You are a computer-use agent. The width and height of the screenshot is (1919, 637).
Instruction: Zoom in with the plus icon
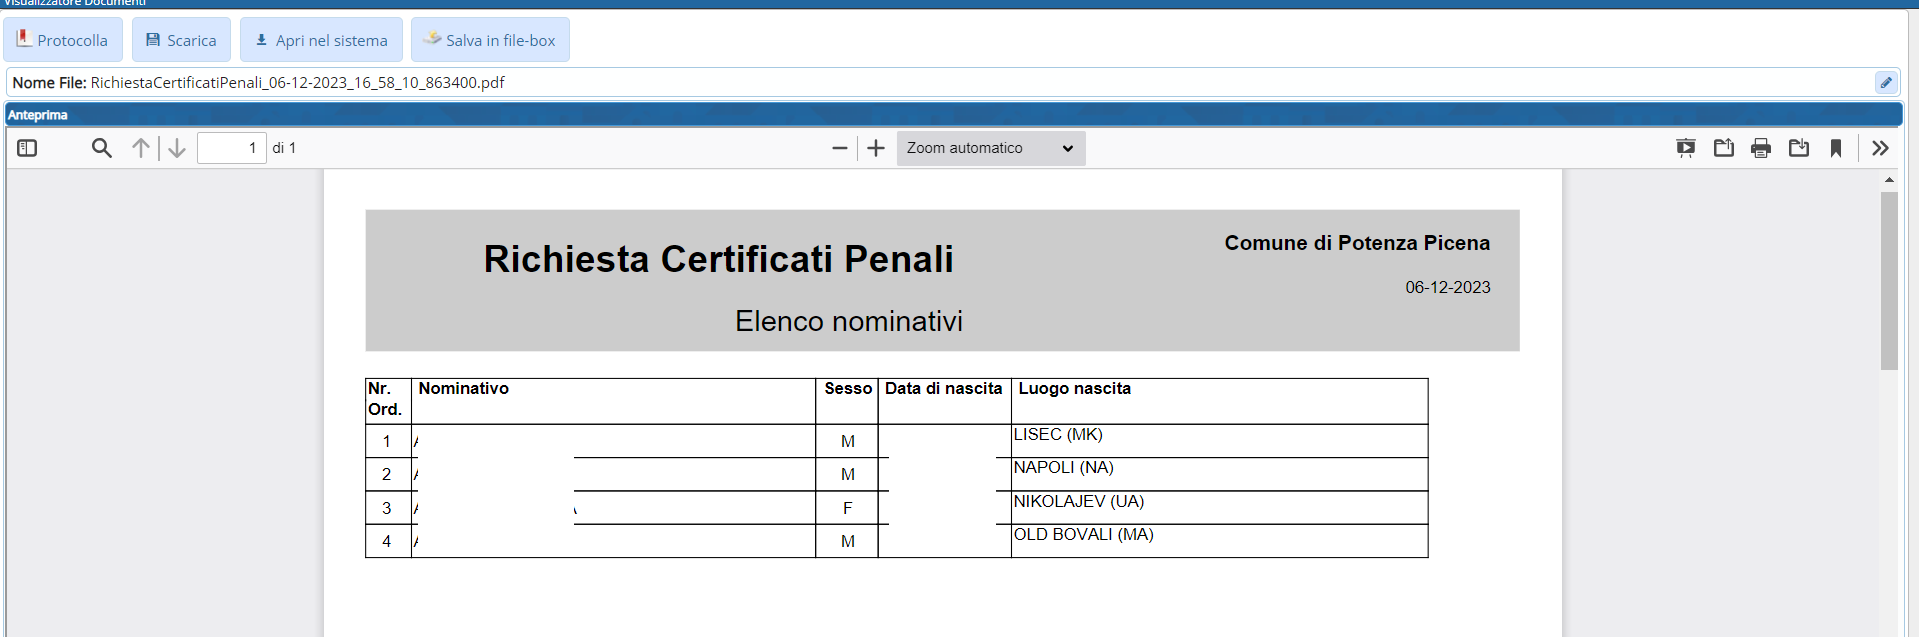coord(876,148)
